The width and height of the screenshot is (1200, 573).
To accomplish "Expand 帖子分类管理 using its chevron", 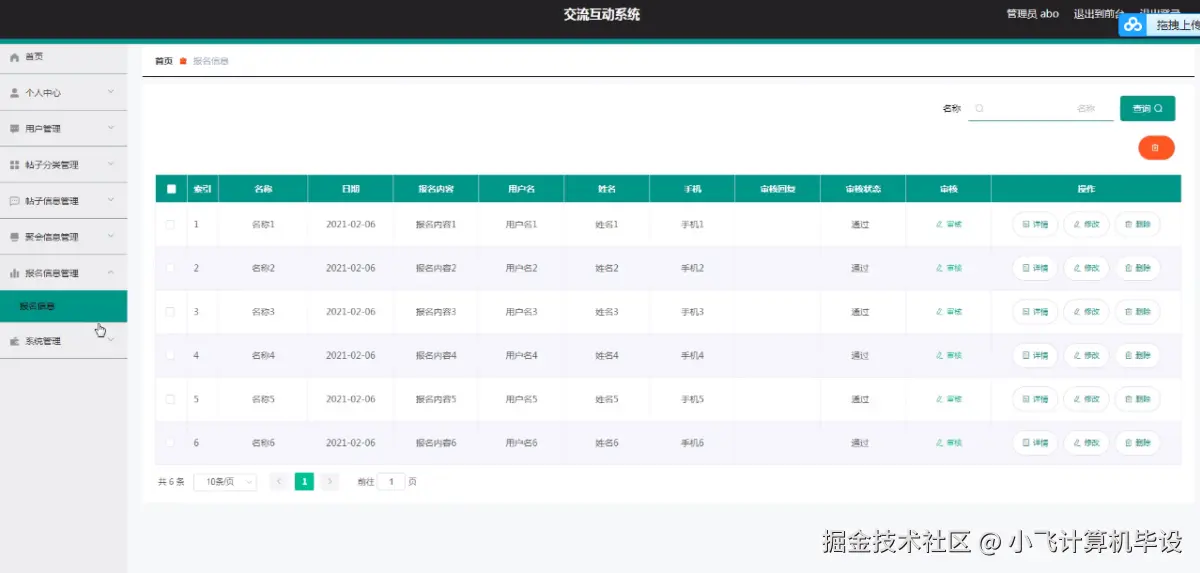I will 111,164.
